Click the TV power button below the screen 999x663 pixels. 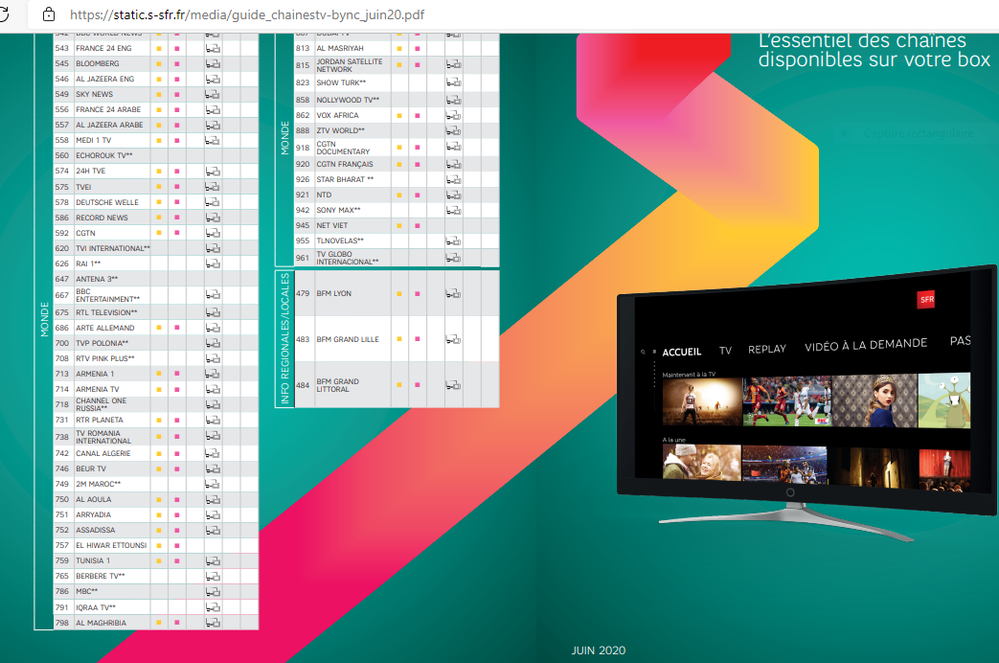790,493
